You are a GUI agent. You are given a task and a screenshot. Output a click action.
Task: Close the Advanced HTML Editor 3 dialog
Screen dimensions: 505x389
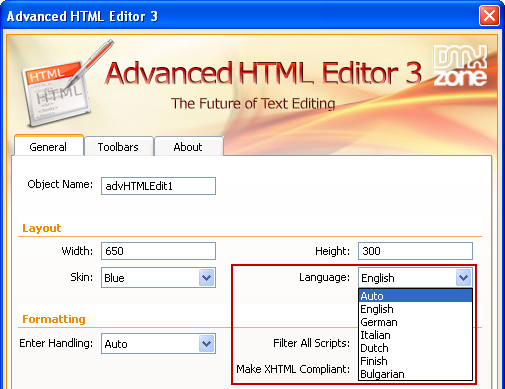489,16
